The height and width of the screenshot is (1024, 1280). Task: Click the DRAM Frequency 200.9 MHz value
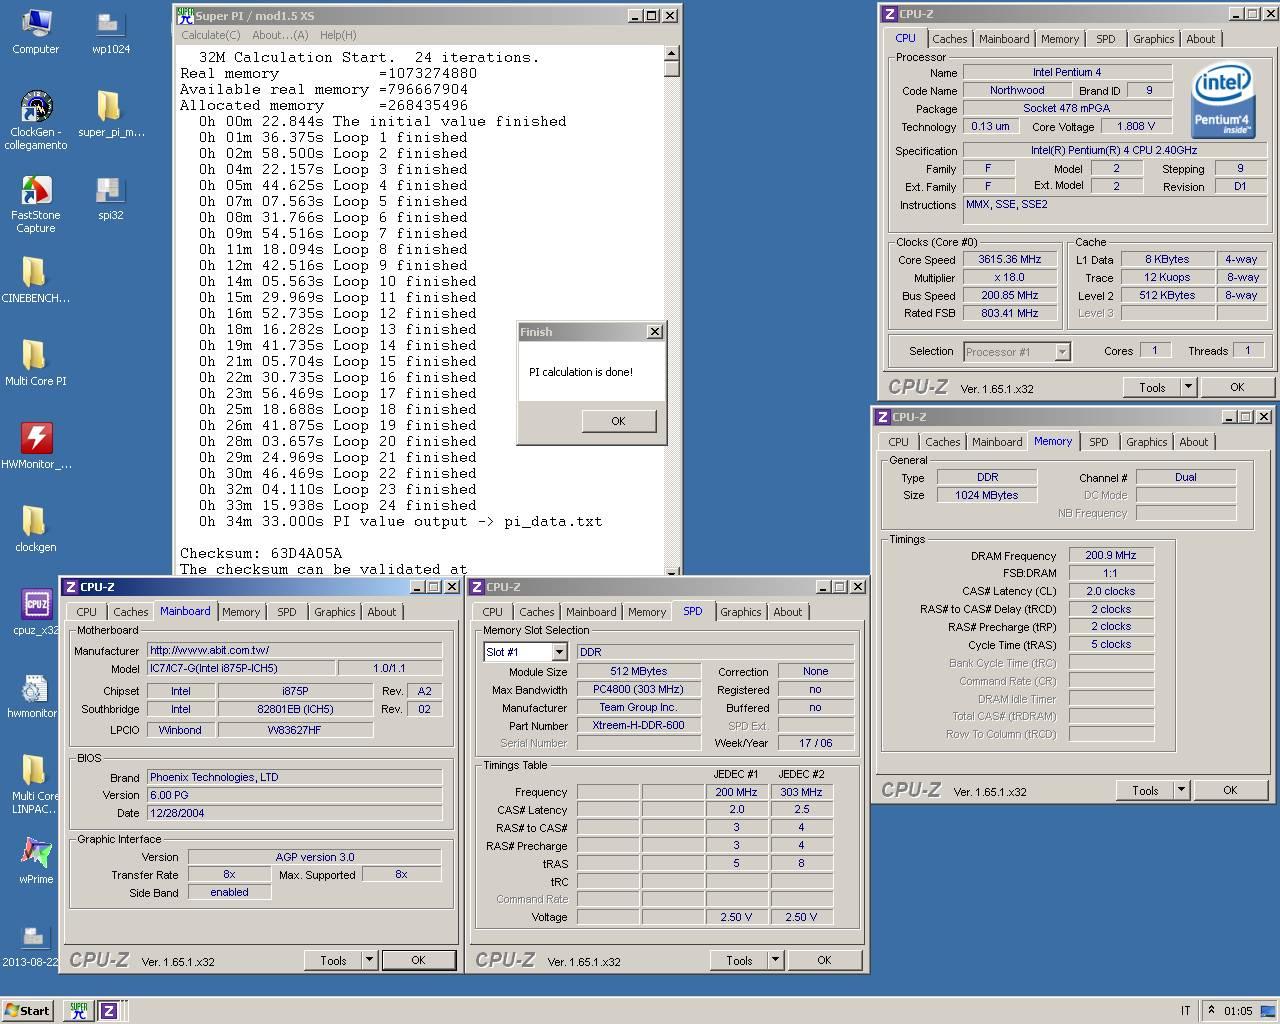tap(1110, 555)
